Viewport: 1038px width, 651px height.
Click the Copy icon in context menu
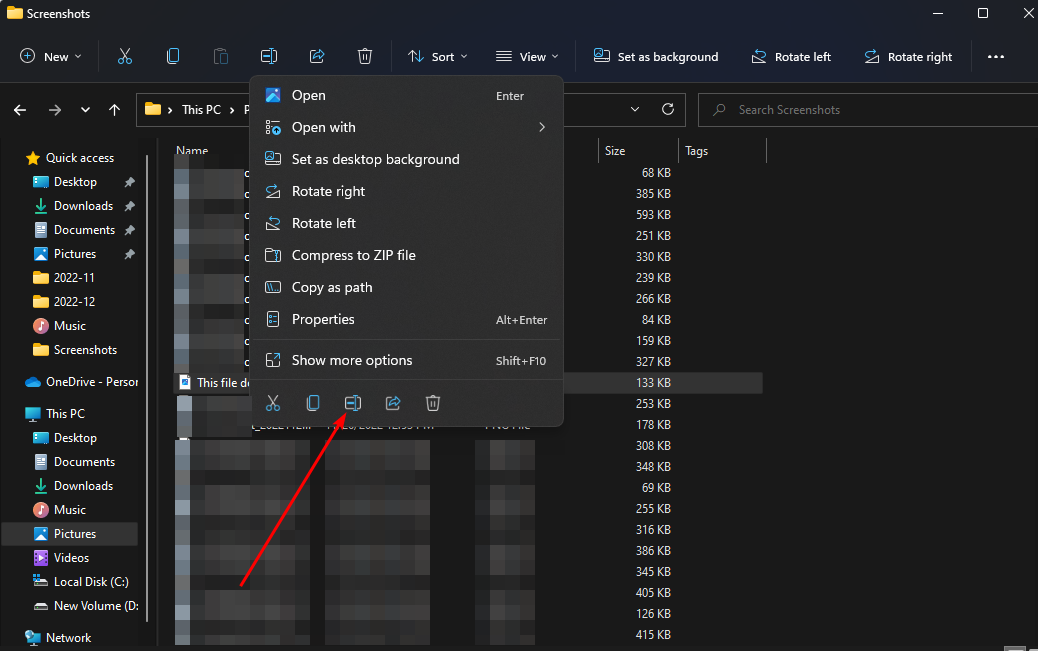313,403
